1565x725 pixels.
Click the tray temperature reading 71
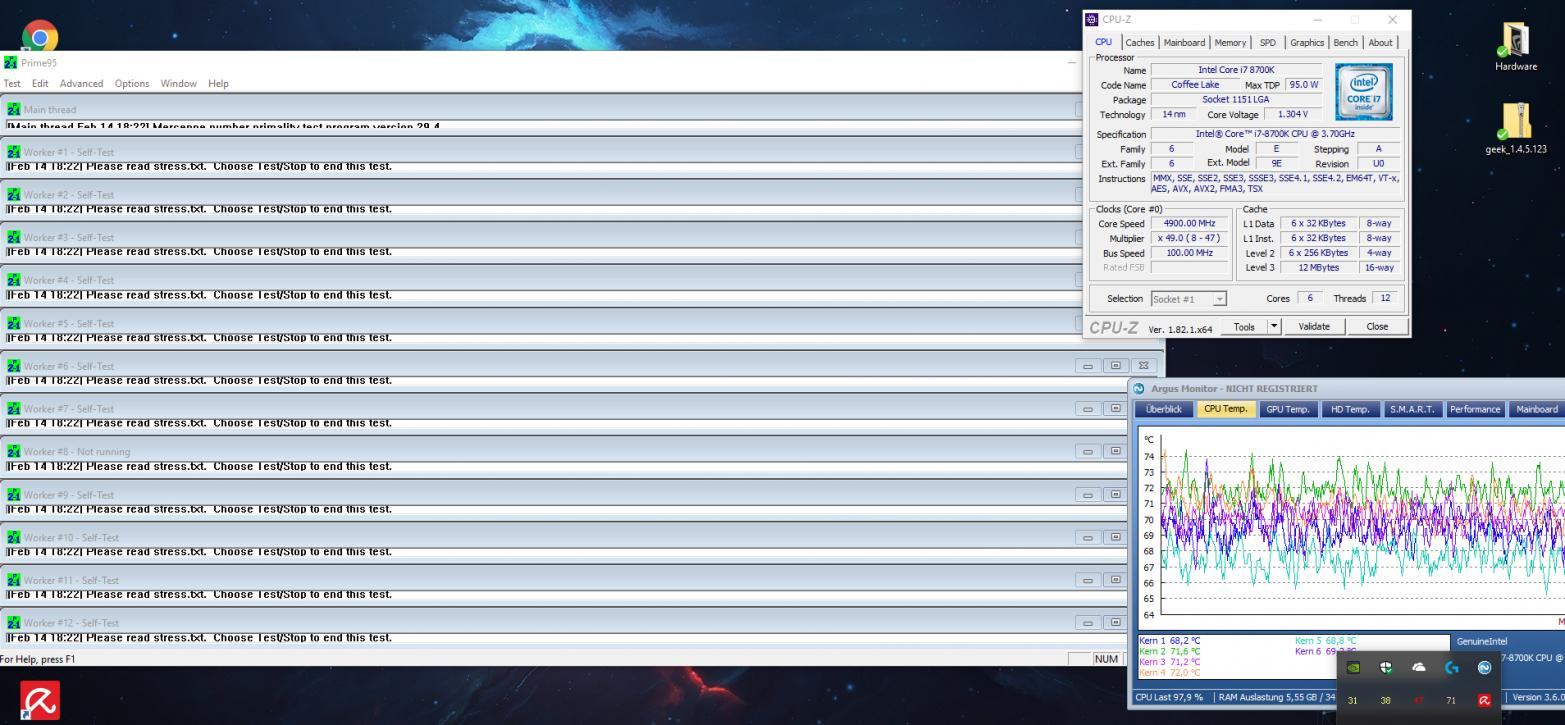click(1452, 700)
